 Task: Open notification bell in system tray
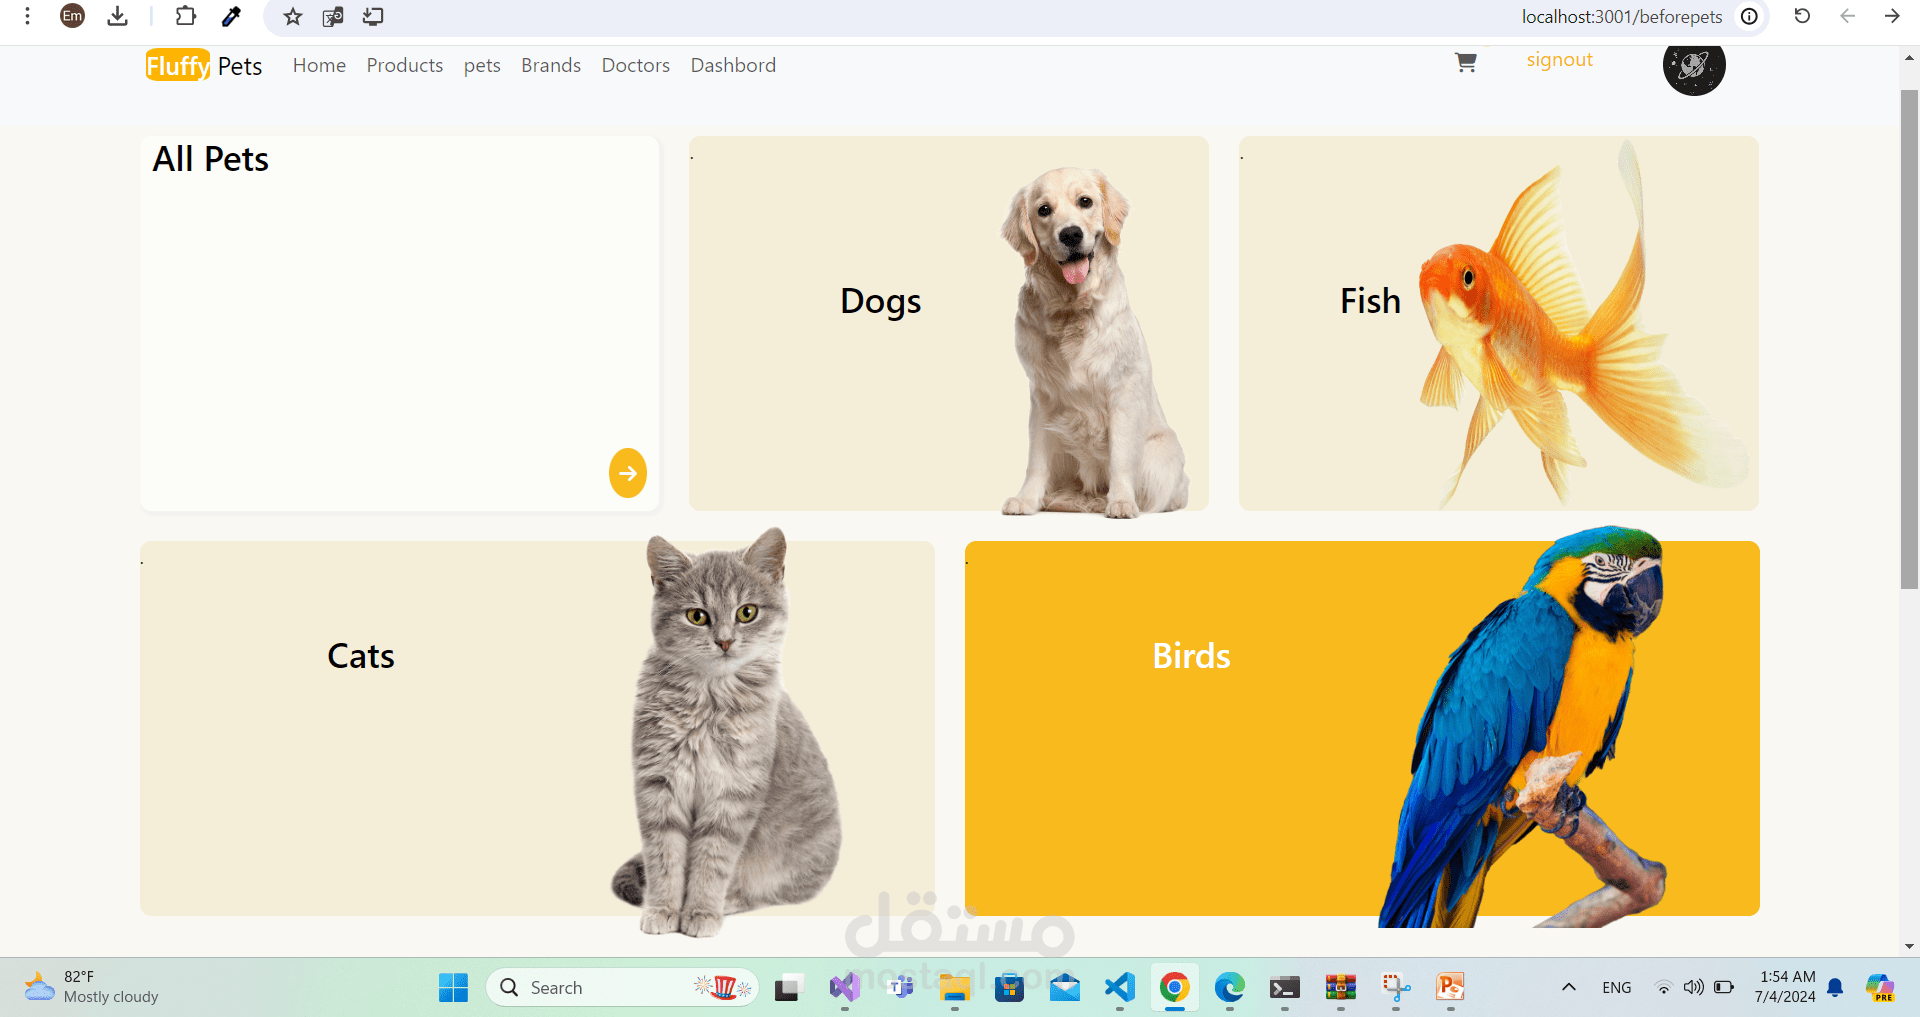pos(1835,988)
